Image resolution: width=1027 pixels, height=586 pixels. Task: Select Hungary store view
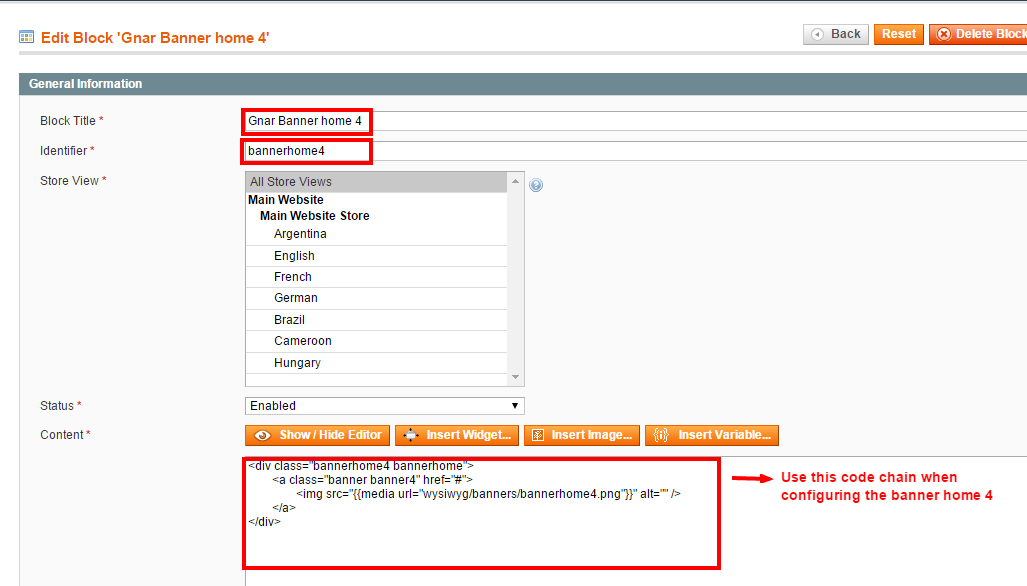377,363
